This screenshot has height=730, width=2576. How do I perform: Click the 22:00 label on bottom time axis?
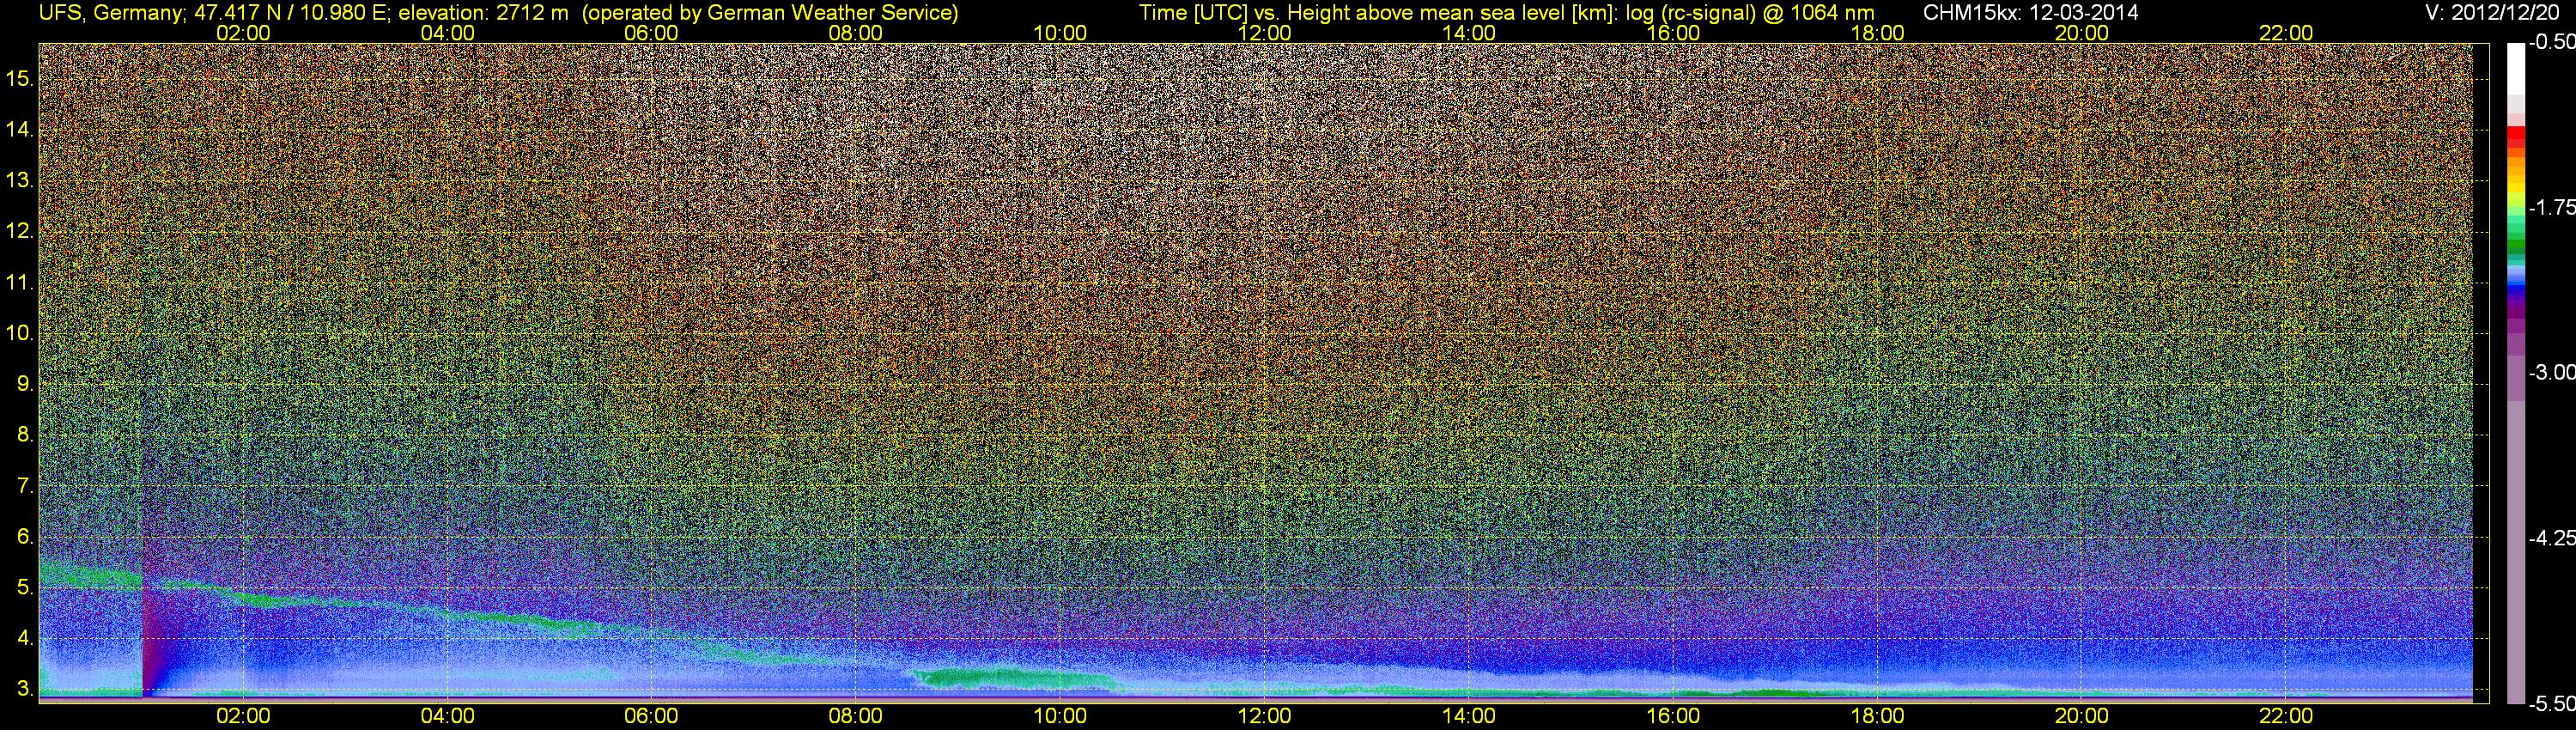(2286, 716)
